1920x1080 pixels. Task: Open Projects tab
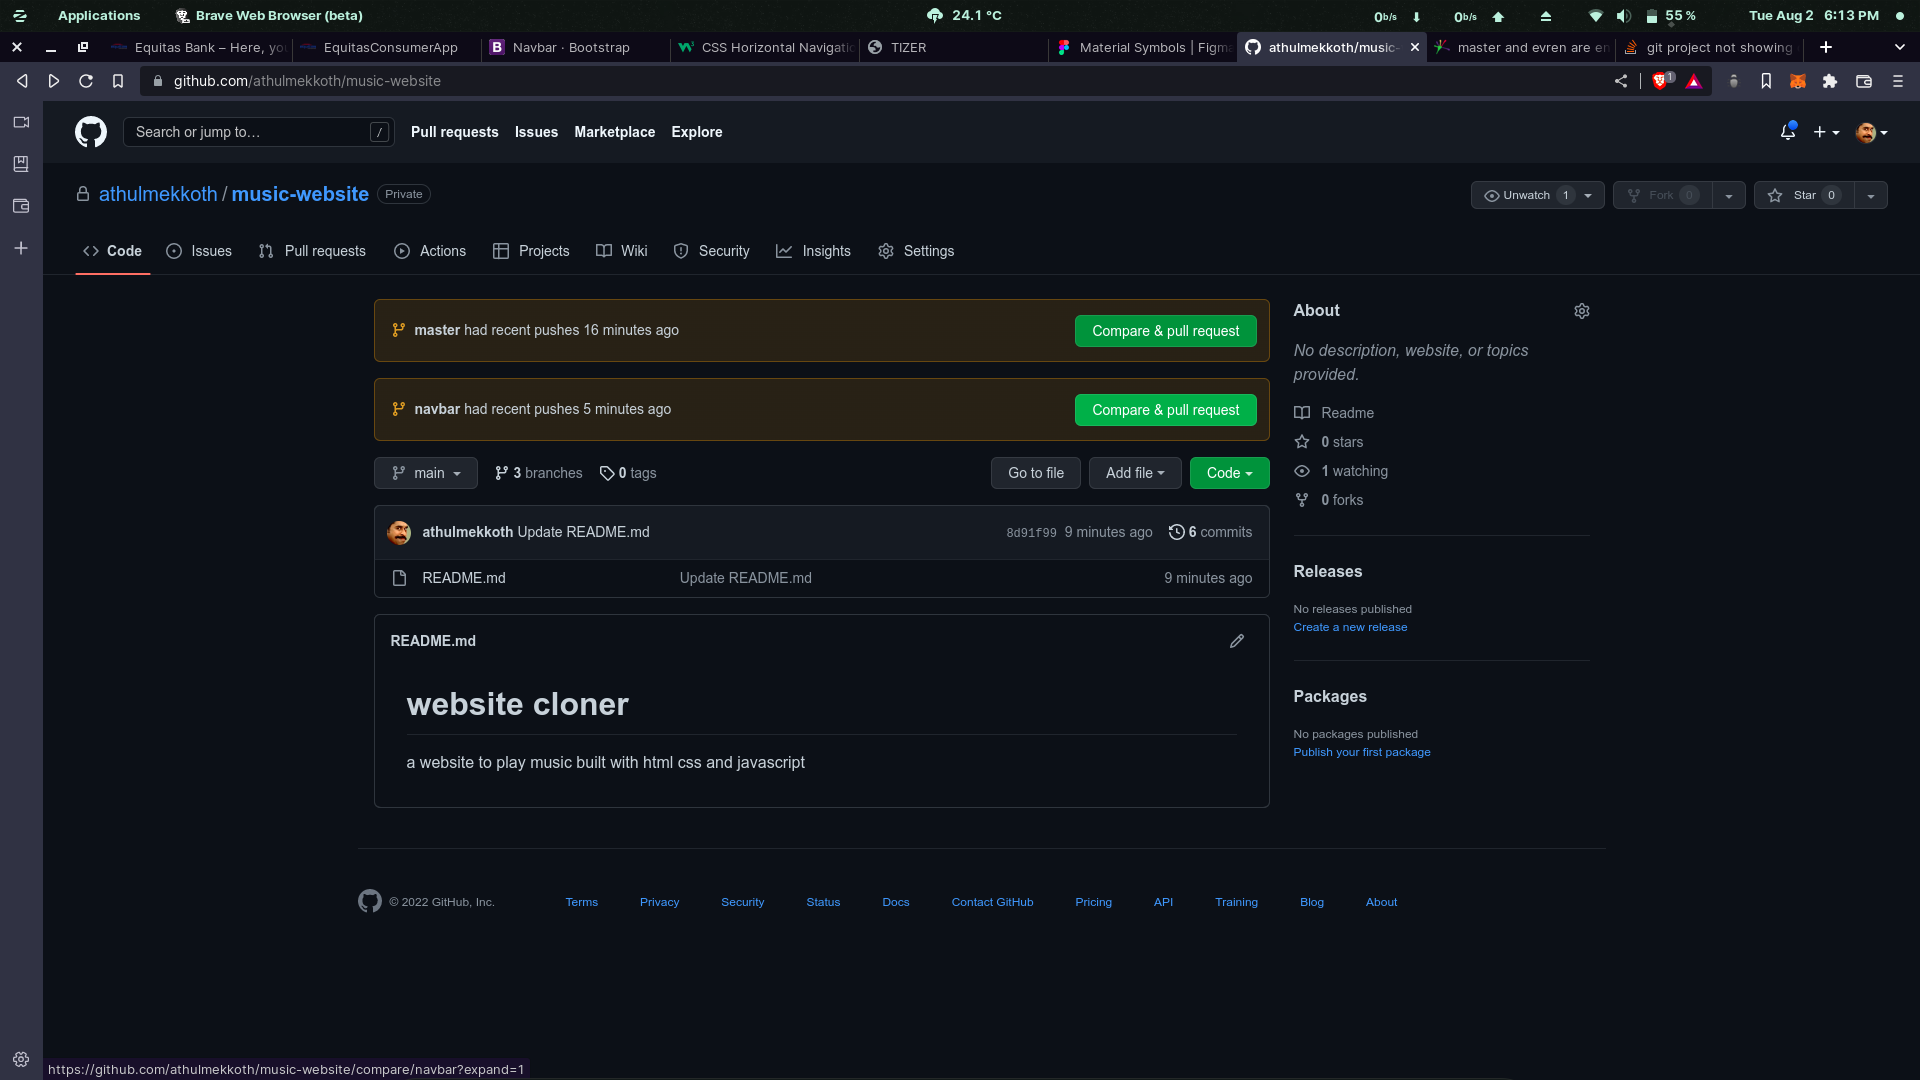tap(531, 251)
